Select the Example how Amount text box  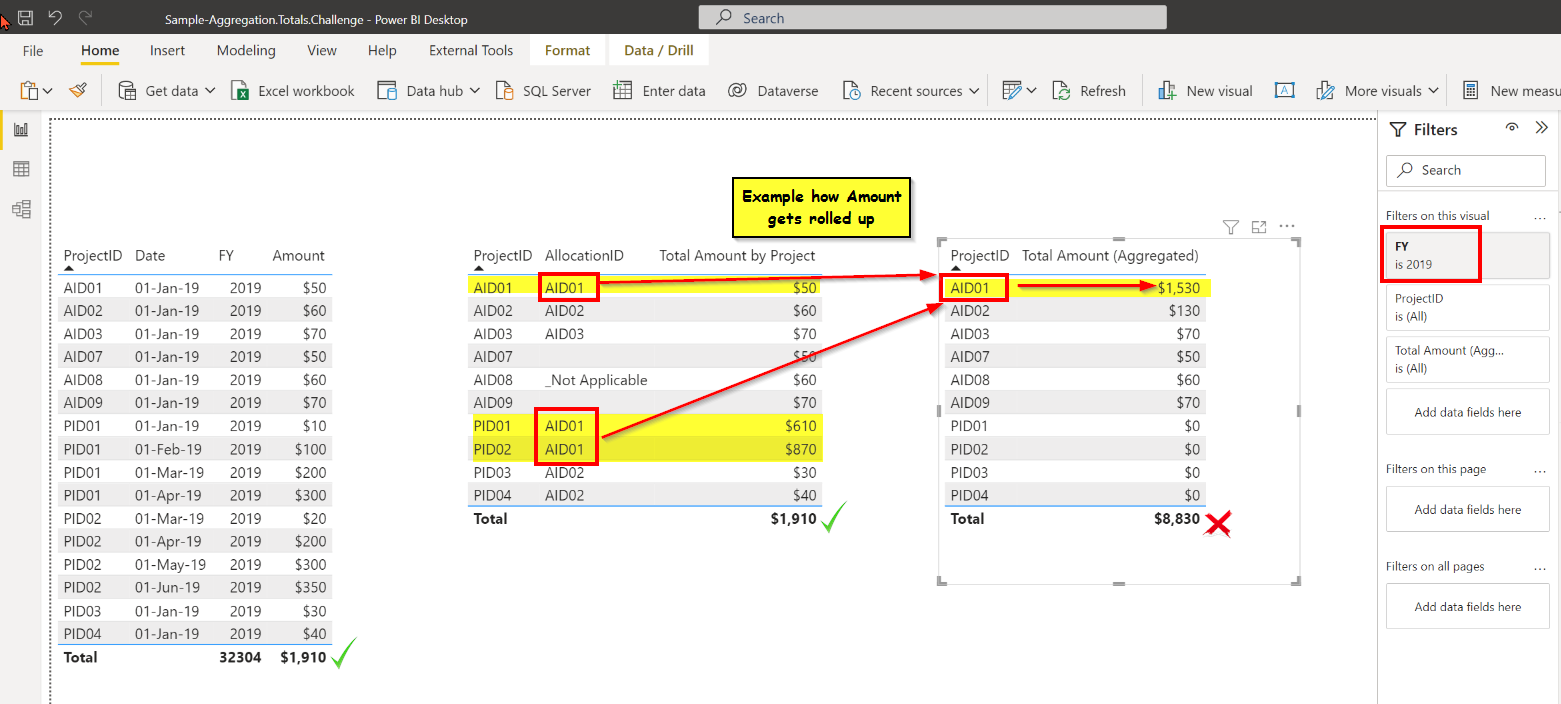pyautogui.click(x=822, y=208)
